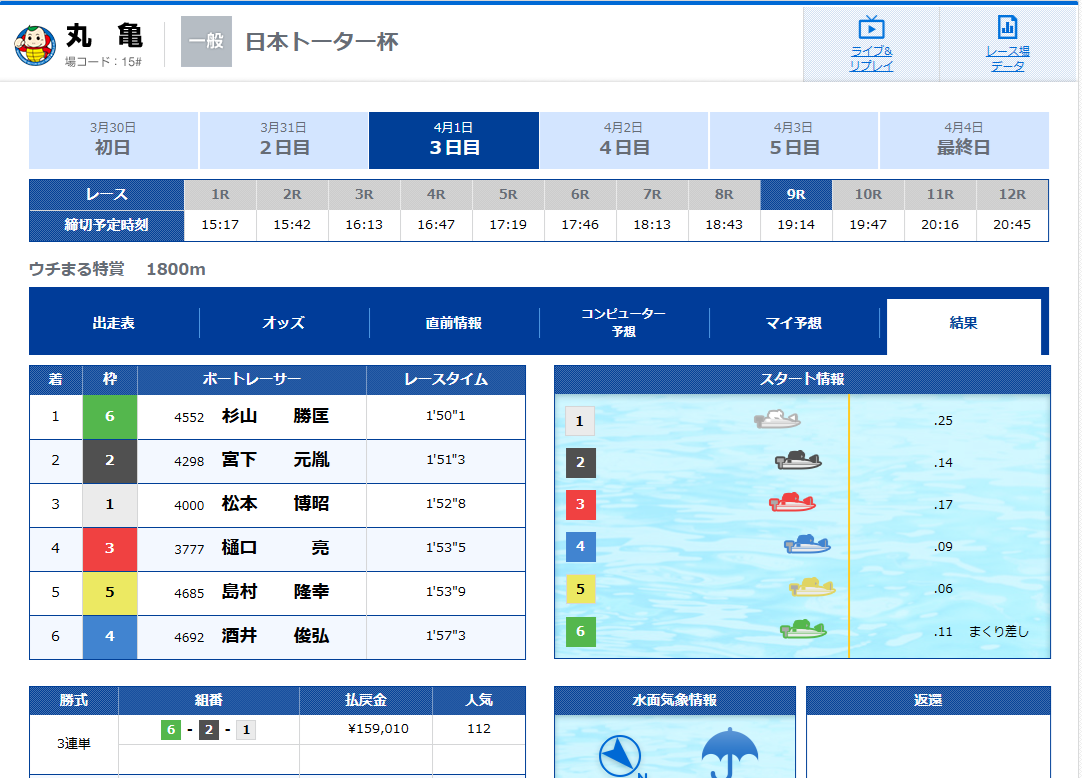Switch to race 9R
Viewport: 1082px width, 778px height.
796,195
